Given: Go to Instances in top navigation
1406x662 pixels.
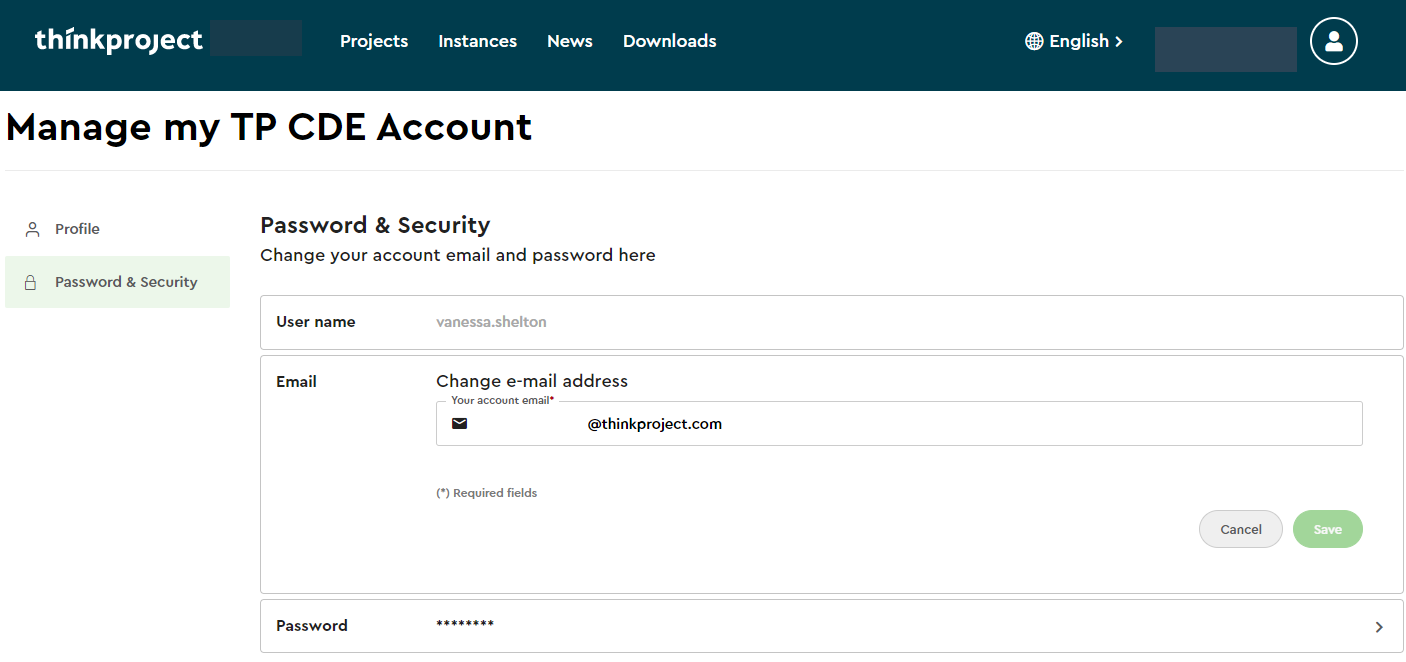Looking at the screenshot, I should [477, 41].
